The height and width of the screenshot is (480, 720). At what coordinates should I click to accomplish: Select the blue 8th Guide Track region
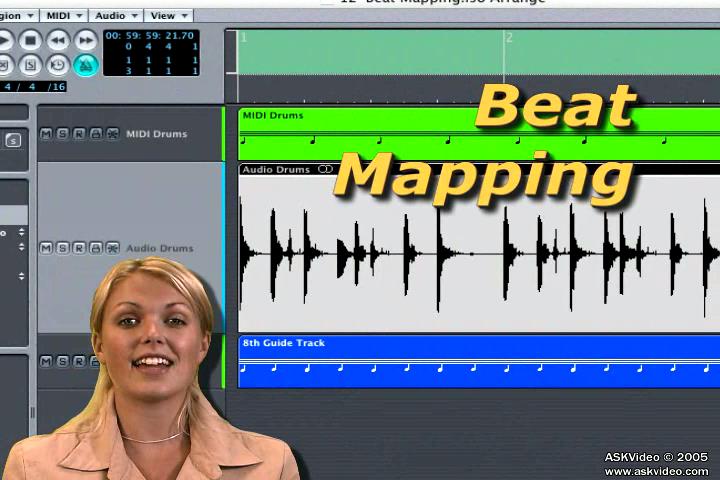point(479,362)
